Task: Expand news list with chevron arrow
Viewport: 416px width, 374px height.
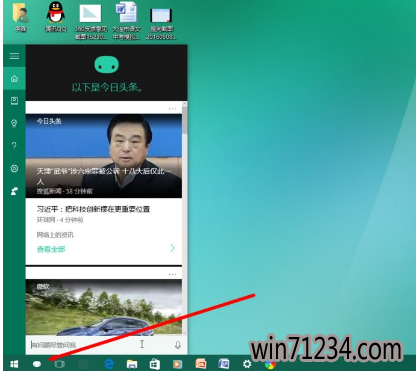Action: coord(172,248)
